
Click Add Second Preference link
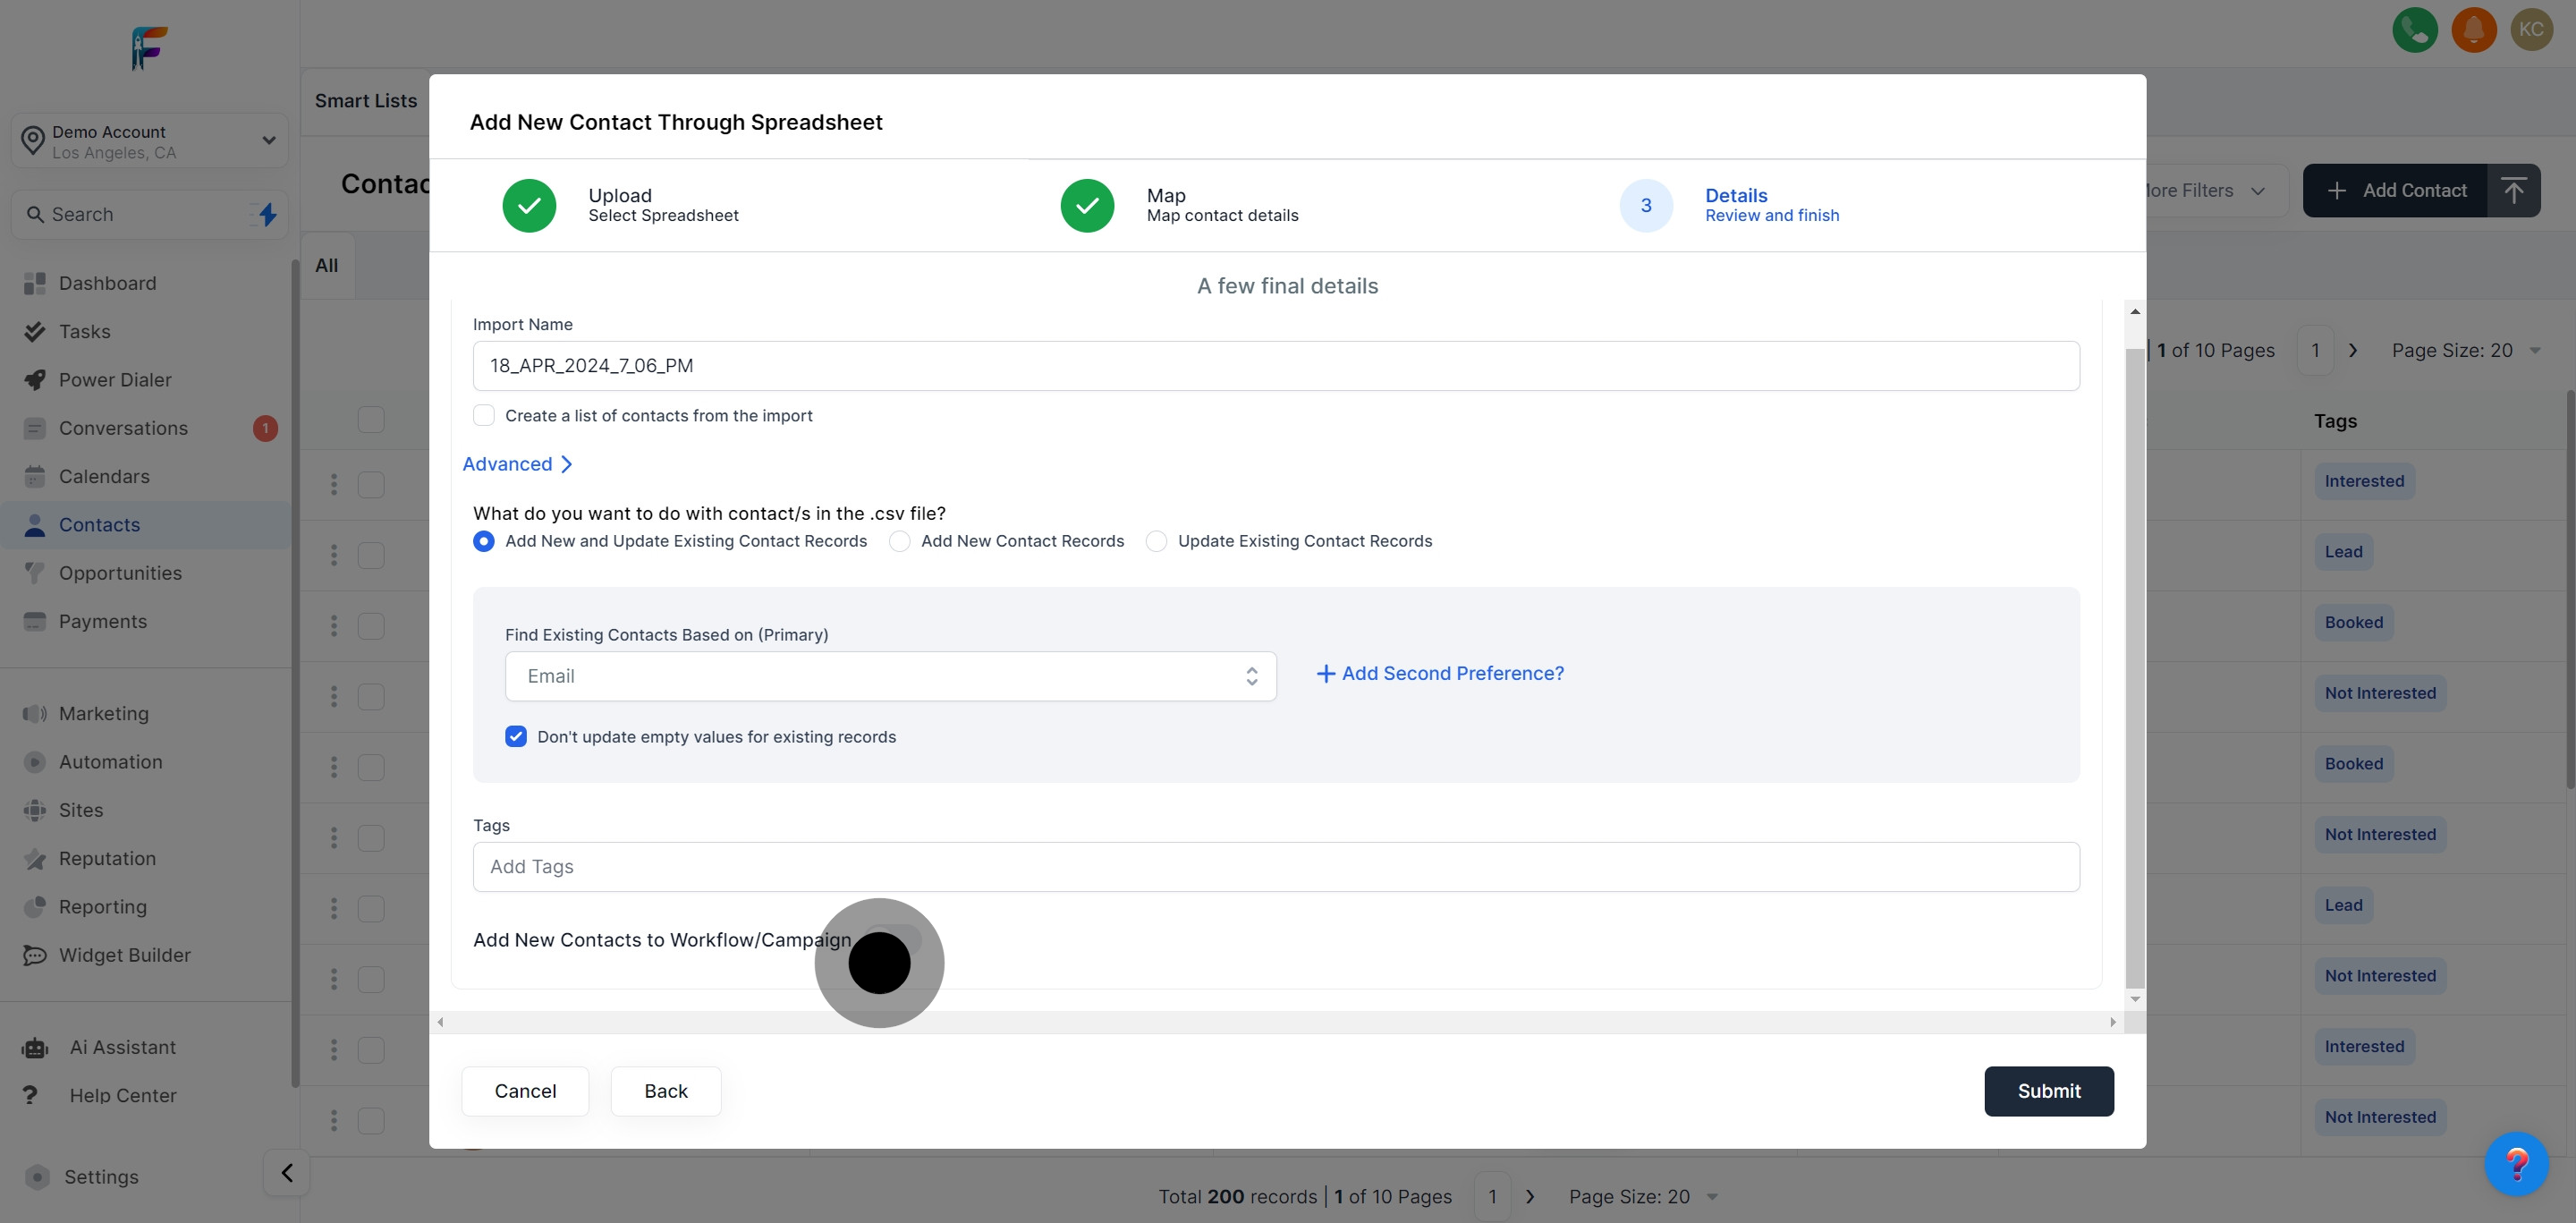pyautogui.click(x=1440, y=673)
